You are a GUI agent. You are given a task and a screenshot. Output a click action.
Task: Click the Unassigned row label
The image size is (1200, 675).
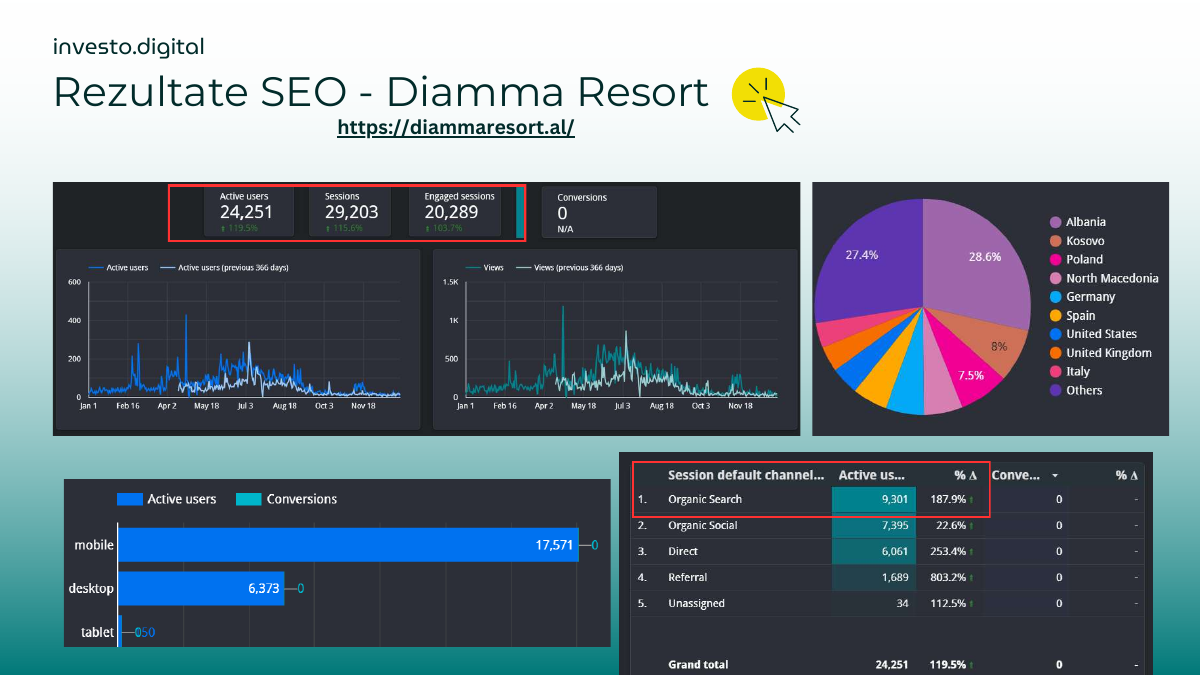pos(696,603)
